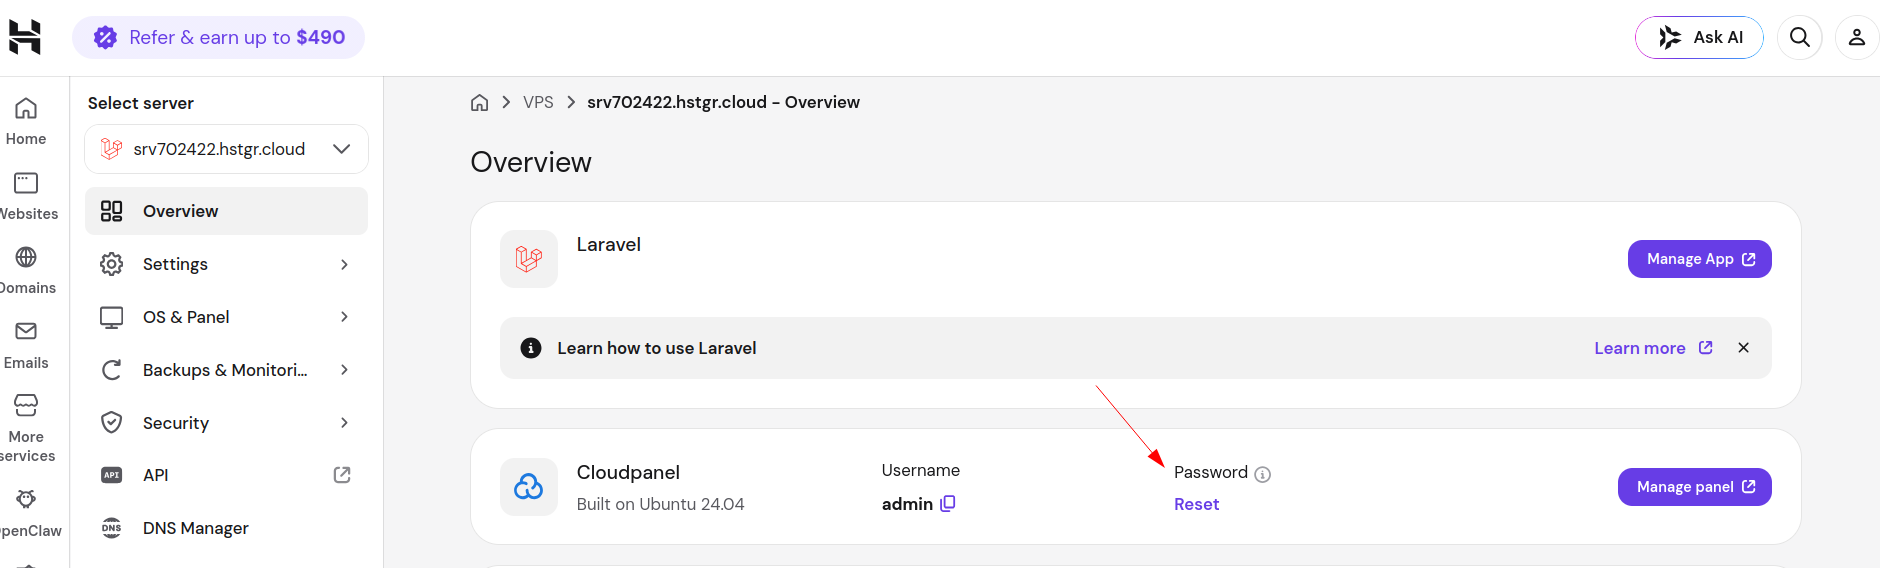Open the server selector dropdown

point(226,149)
